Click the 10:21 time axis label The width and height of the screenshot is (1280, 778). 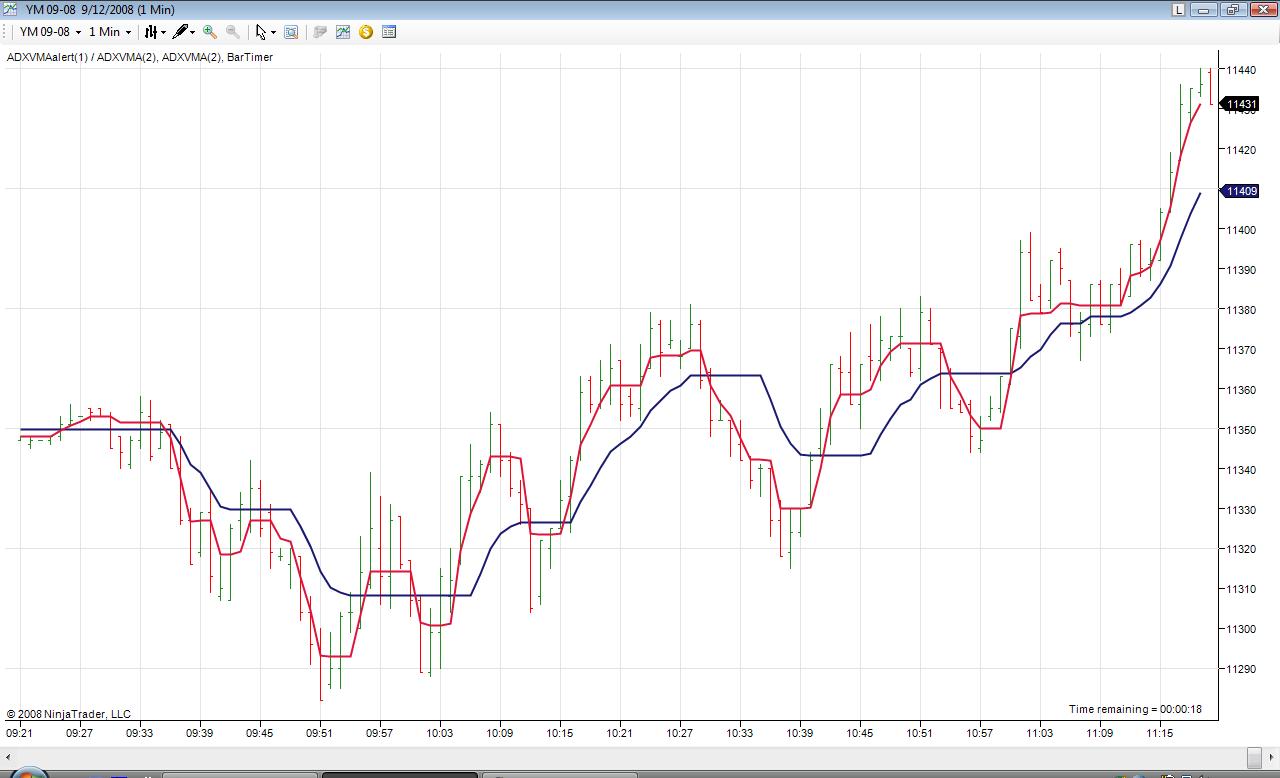click(x=620, y=733)
